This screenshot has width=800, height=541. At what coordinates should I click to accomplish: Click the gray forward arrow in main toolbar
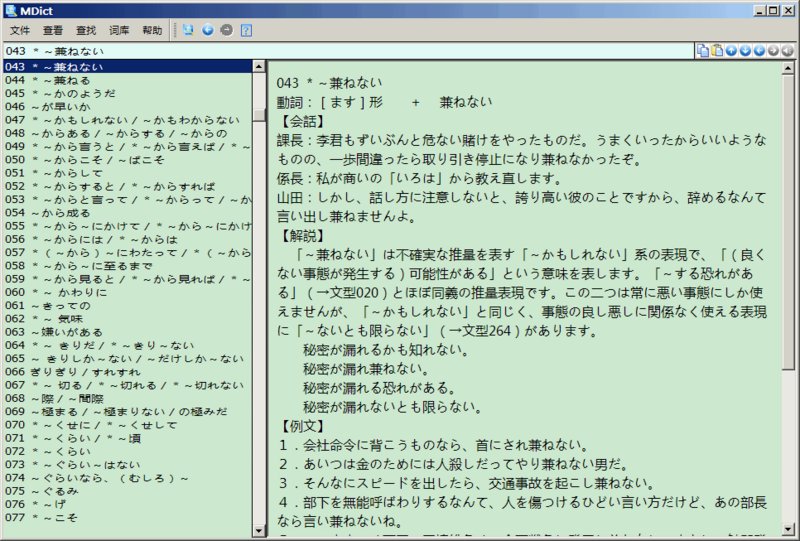(x=225, y=30)
